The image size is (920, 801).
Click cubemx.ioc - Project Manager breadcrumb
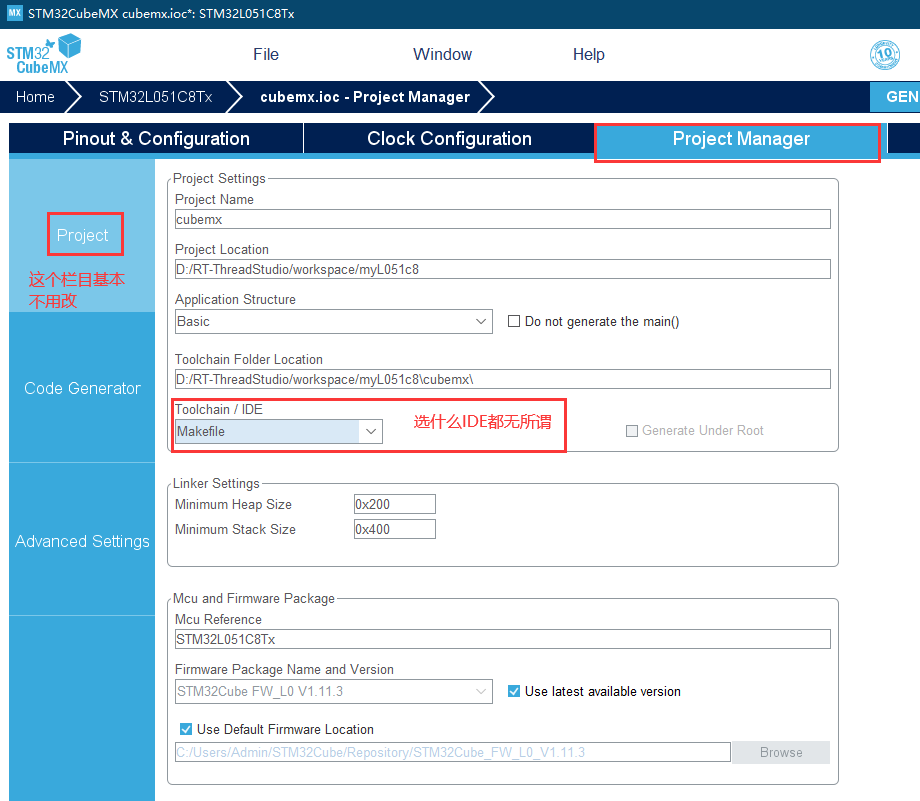point(365,97)
